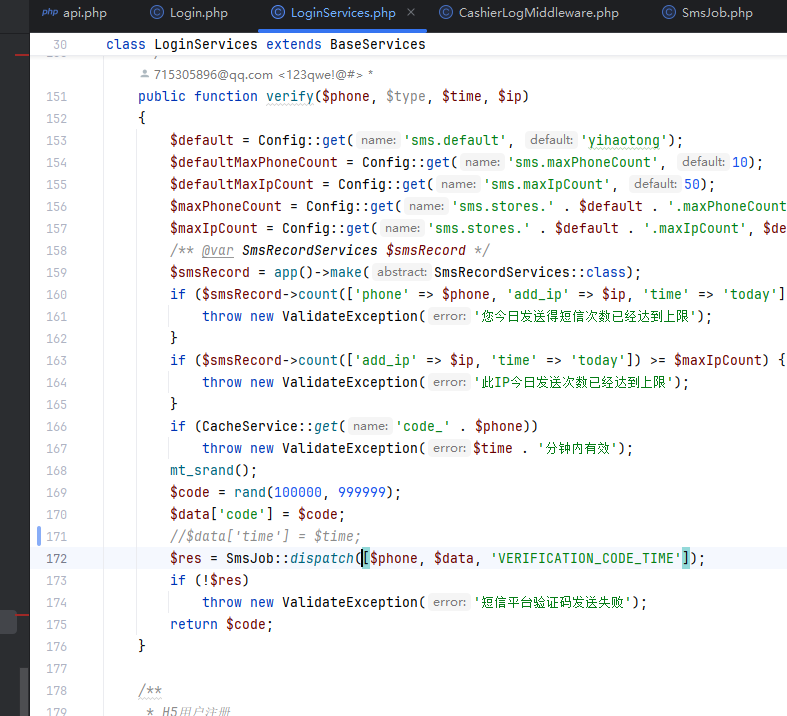The height and width of the screenshot is (716, 787).
Task: Click the class icon on Login.php tab
Action: click(157, 12)
